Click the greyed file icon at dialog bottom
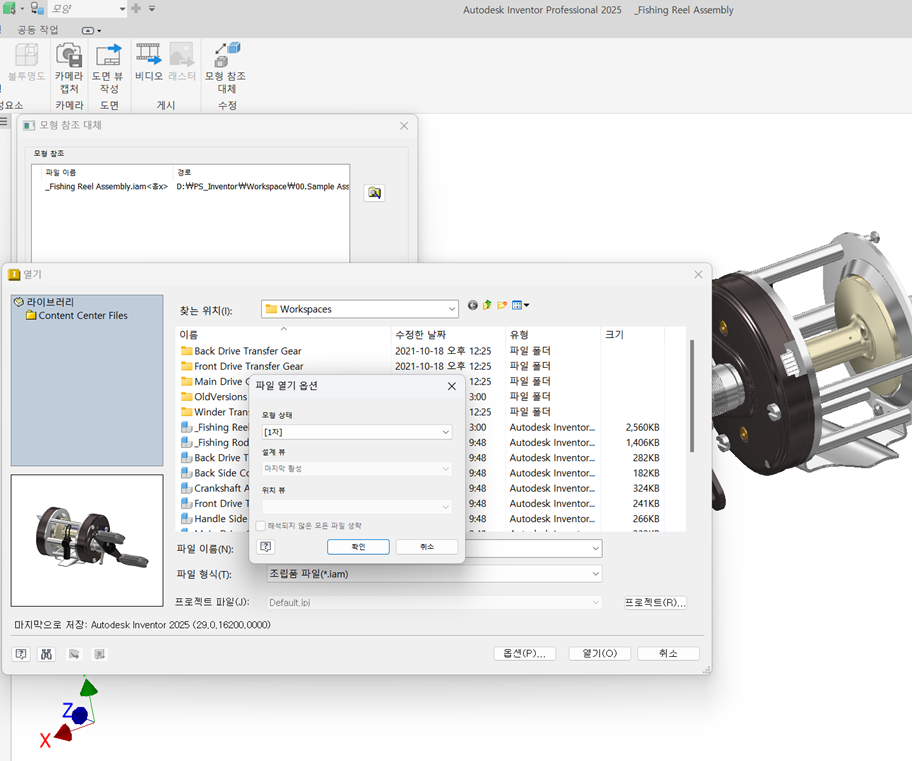This screenshot has height=761, width=912. (100, 654)
